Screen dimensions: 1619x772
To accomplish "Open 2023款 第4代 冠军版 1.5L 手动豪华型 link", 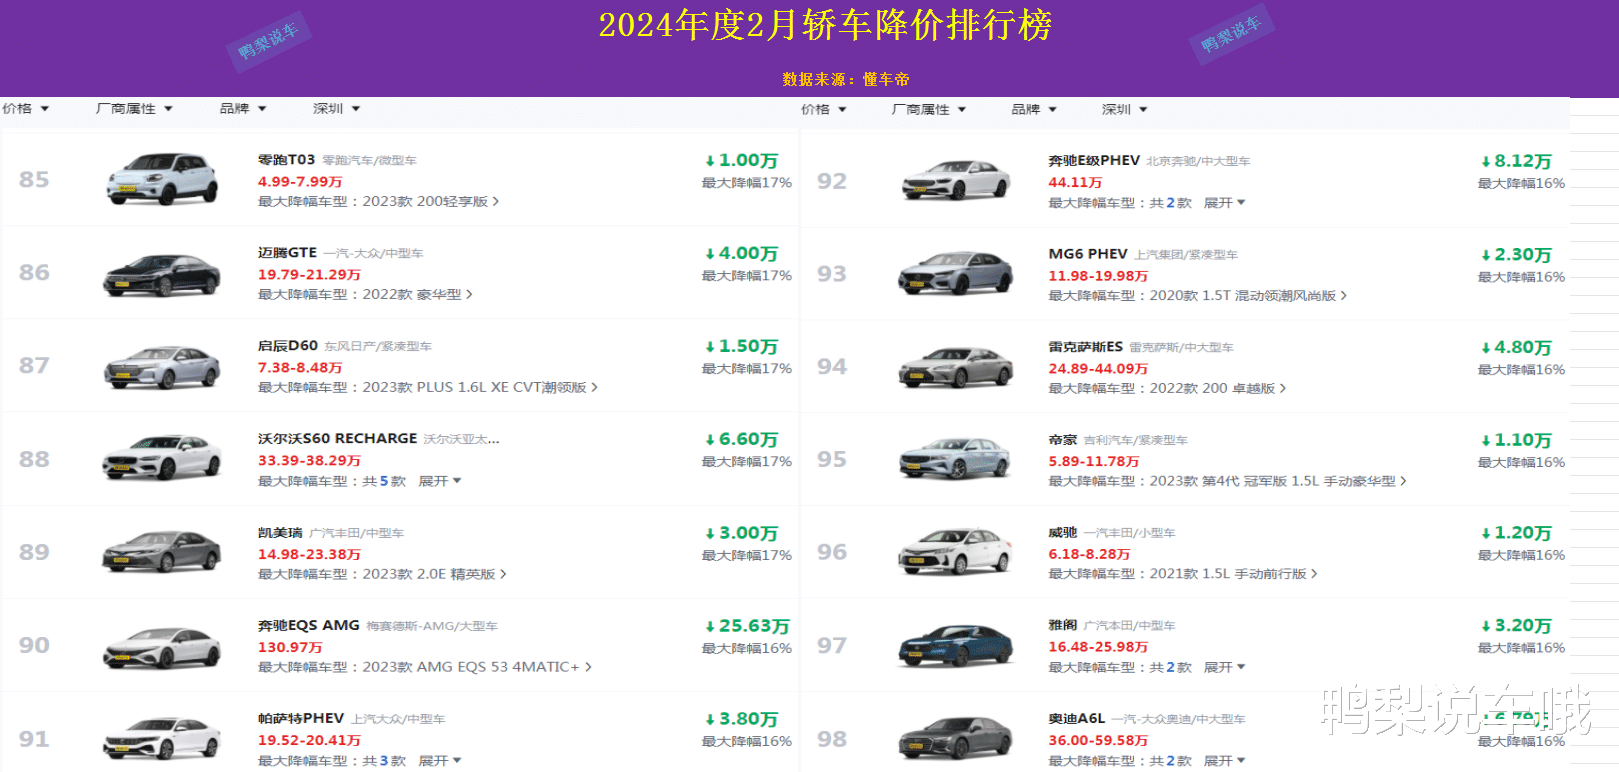I will pyautogui.click(x=1278, y=482).
